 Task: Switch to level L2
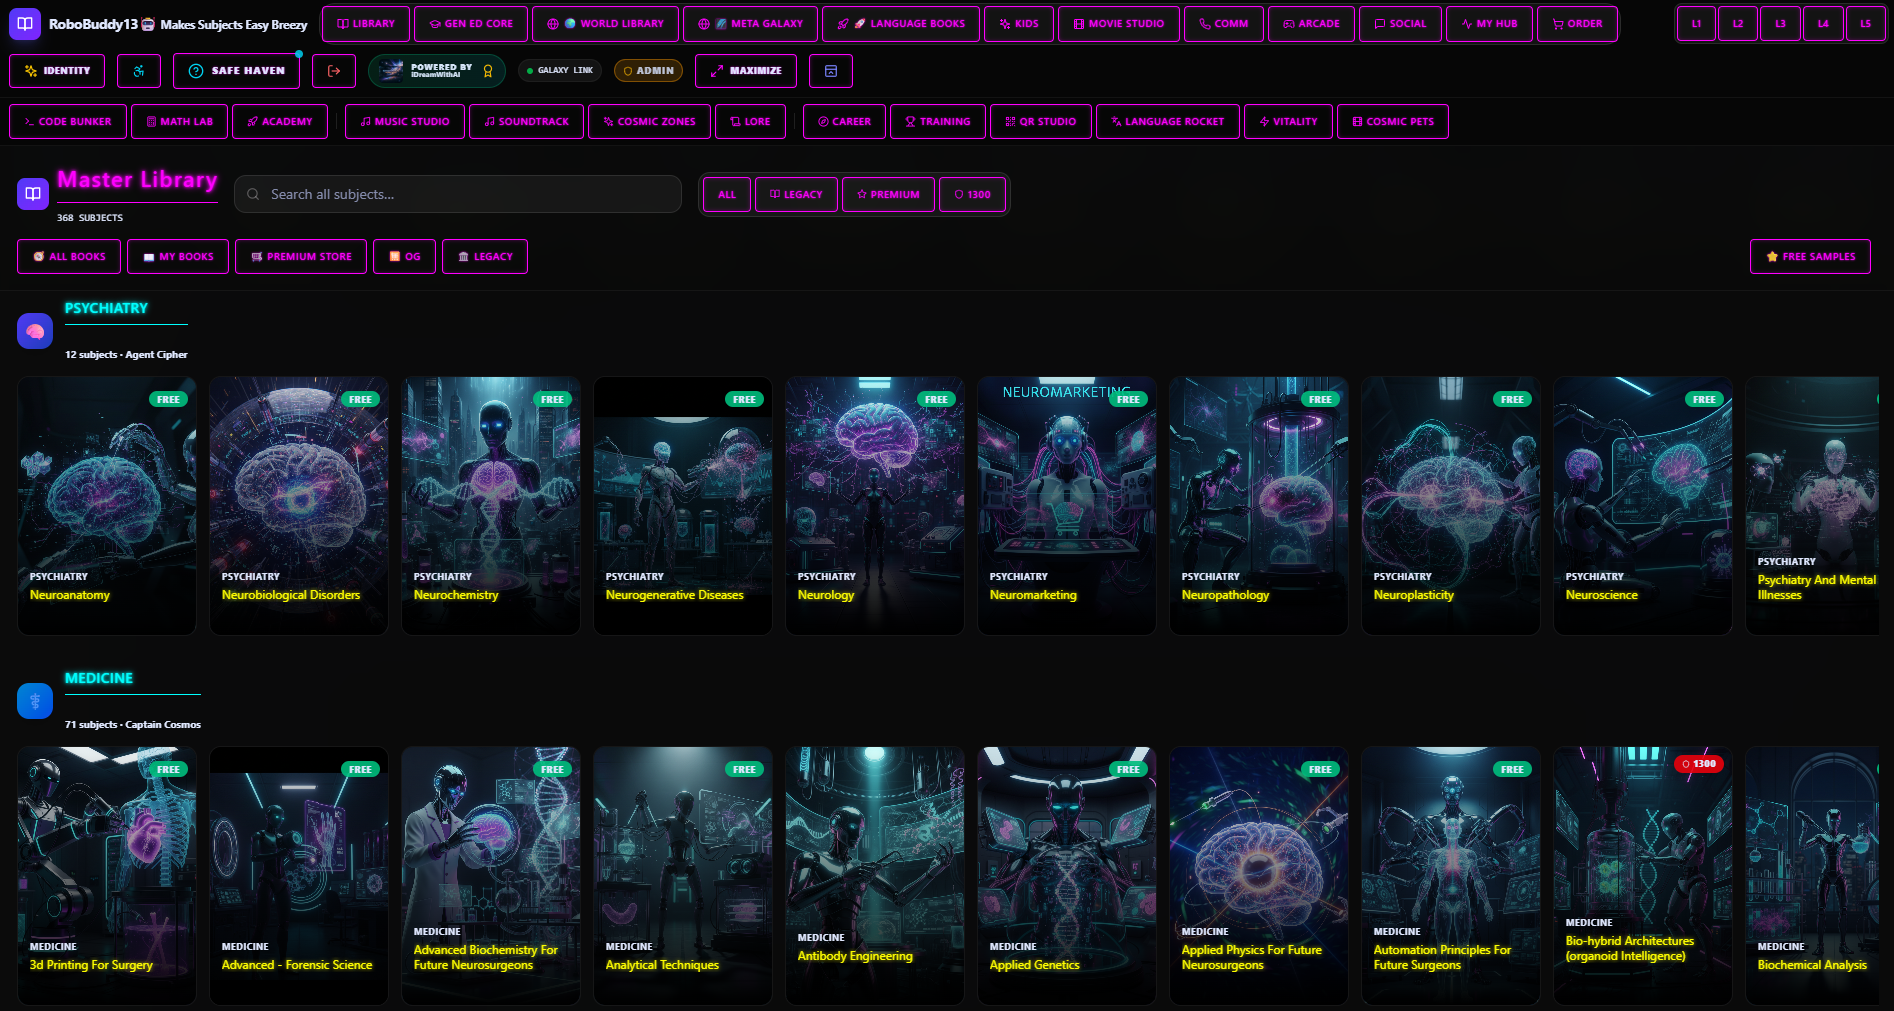point(1738,24)
